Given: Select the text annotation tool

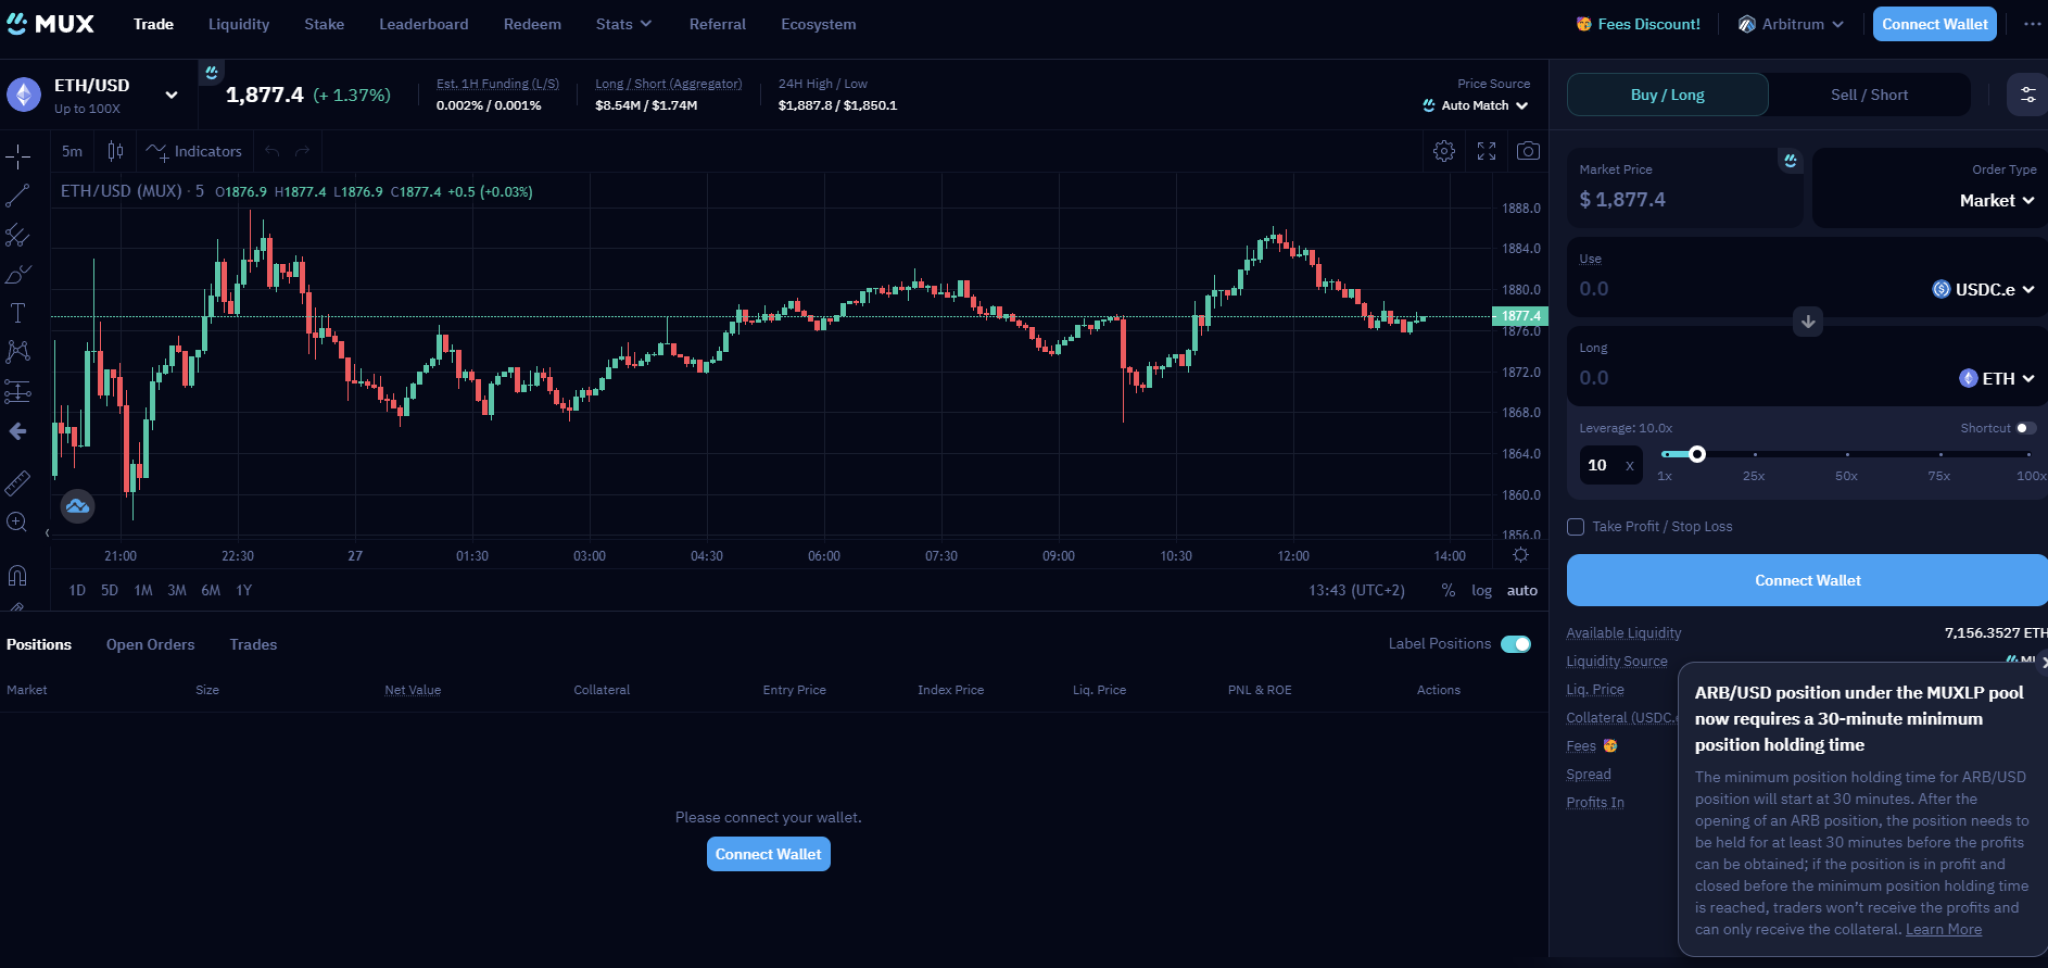Looking at the screenshot, I should click(18, 312).
